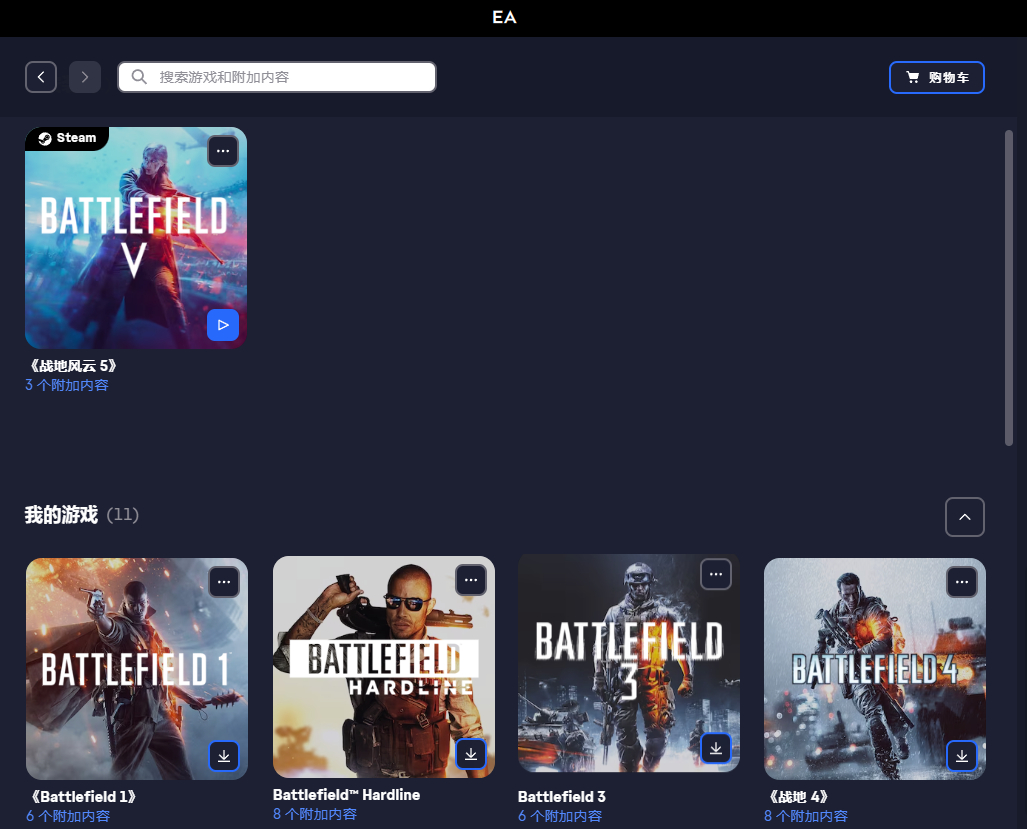Collapse the 我的游戏 section
Image resolution: width=1027 pixels, height=829 pixels.
click(x=964, y=517)
